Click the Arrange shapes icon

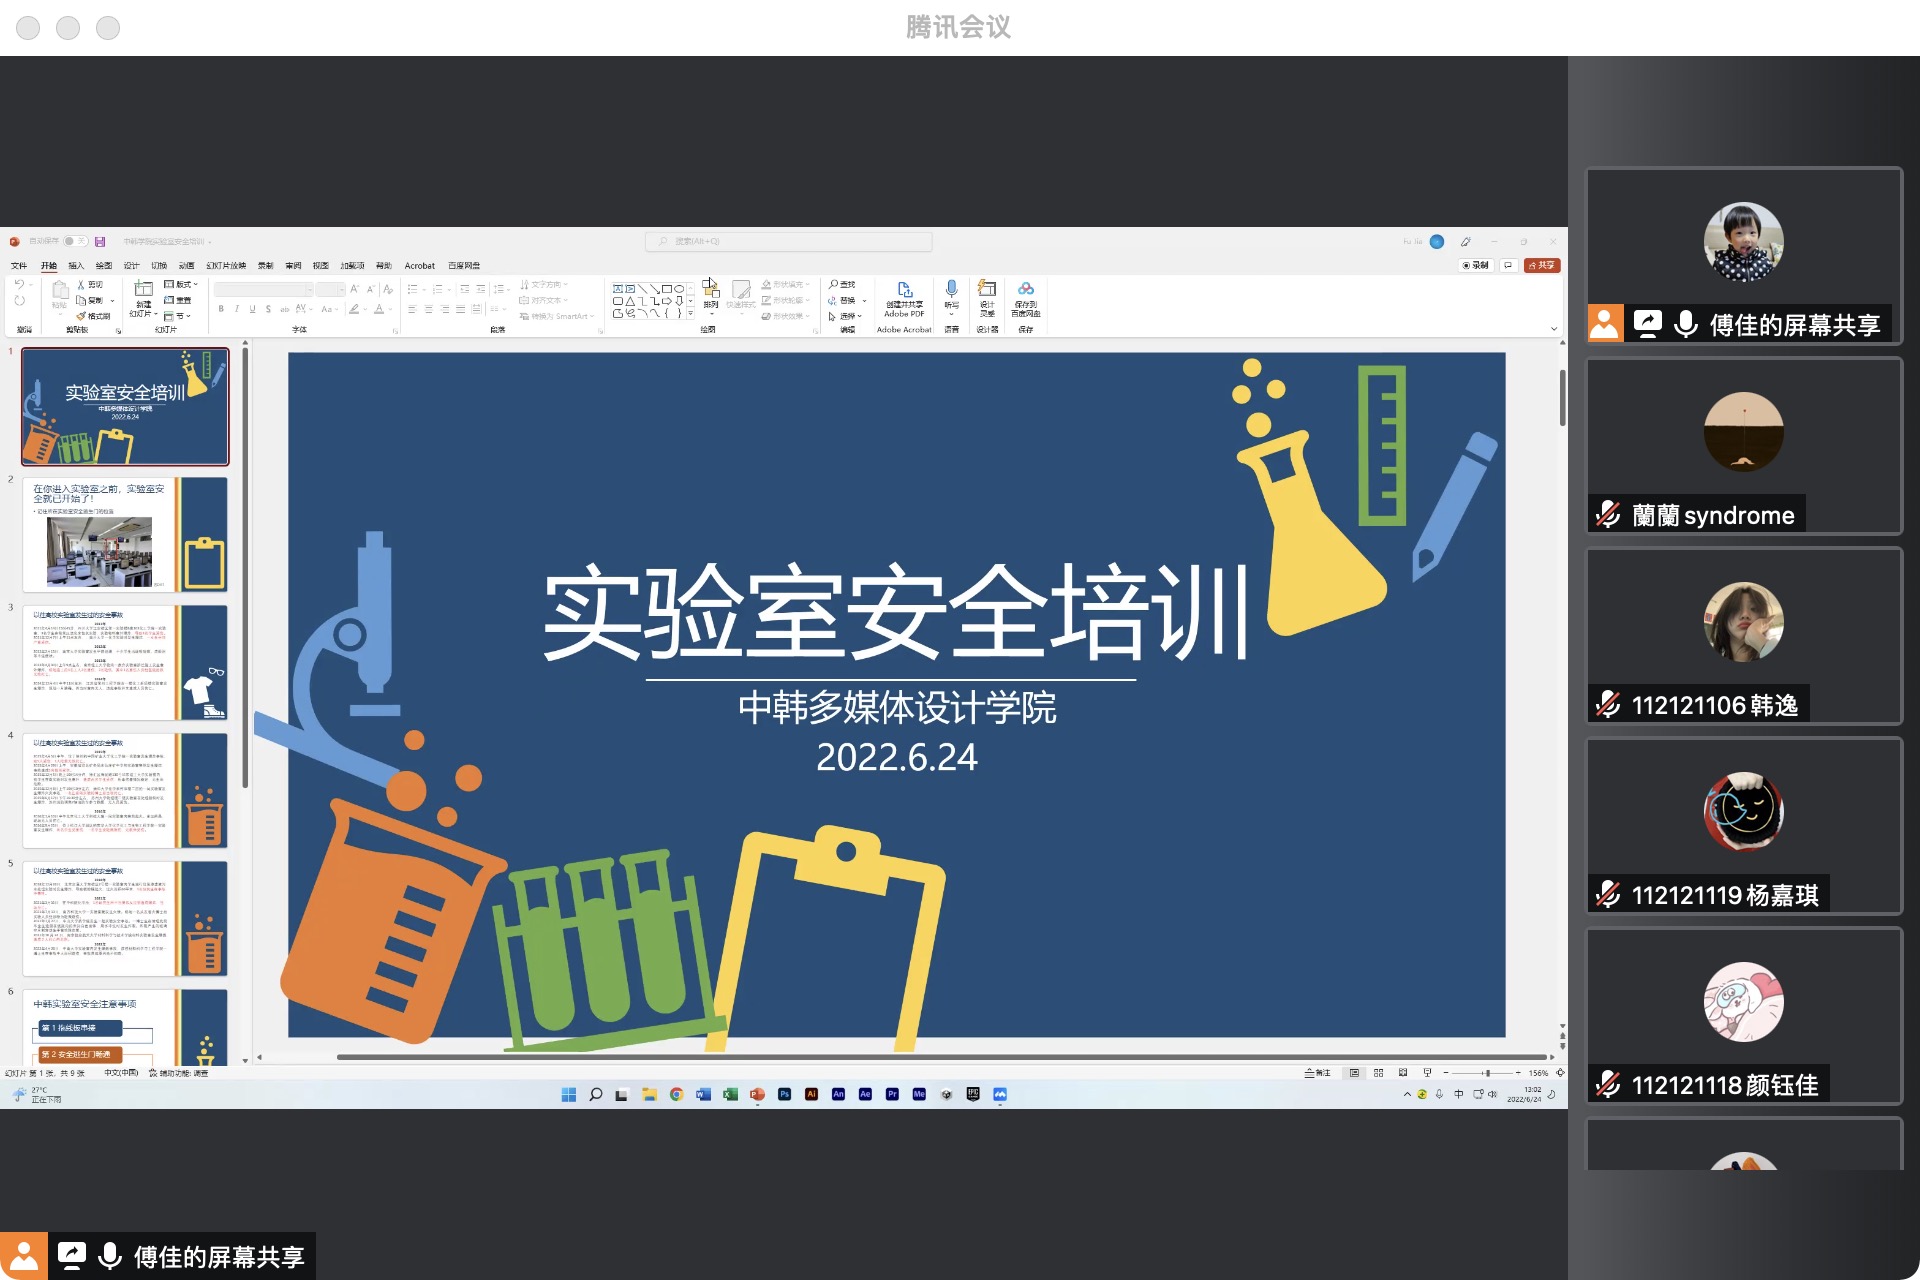point(710,289)
